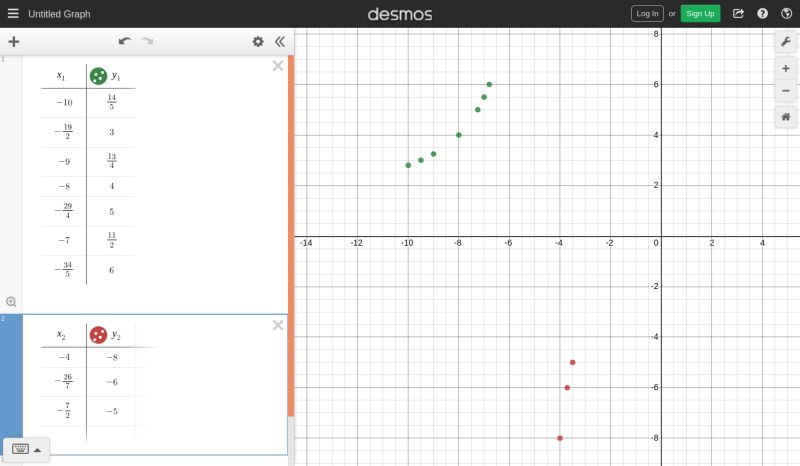Click table cell with value 13/4
This screenshot has width=800, height=466.
[111, 161]
